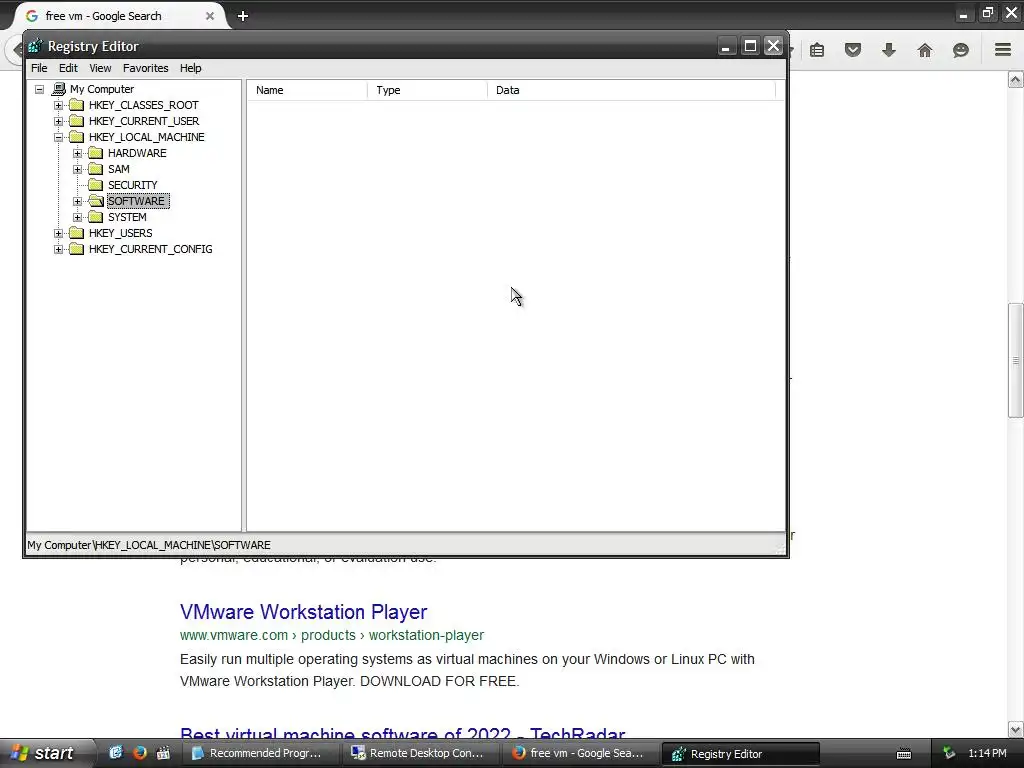Click the Registry Editor taskbar button

741,754
